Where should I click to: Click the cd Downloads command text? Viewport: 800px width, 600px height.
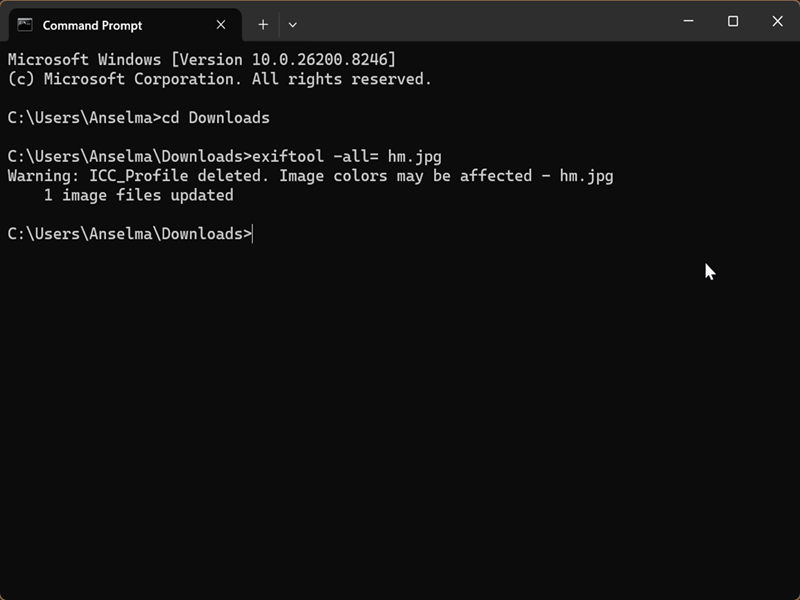coord(215,118)
